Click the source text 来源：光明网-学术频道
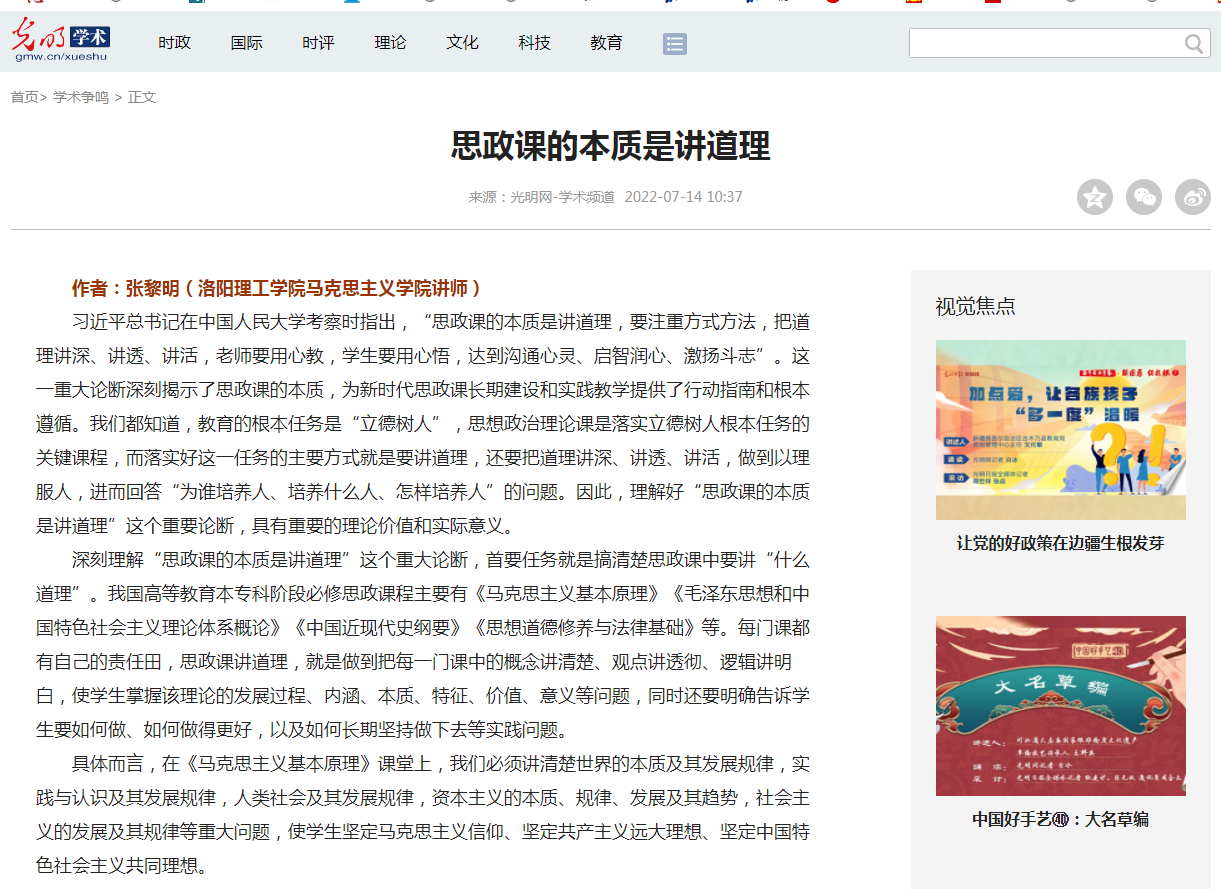Viewport: 1221px width, 889px height. tap(542, 197)
